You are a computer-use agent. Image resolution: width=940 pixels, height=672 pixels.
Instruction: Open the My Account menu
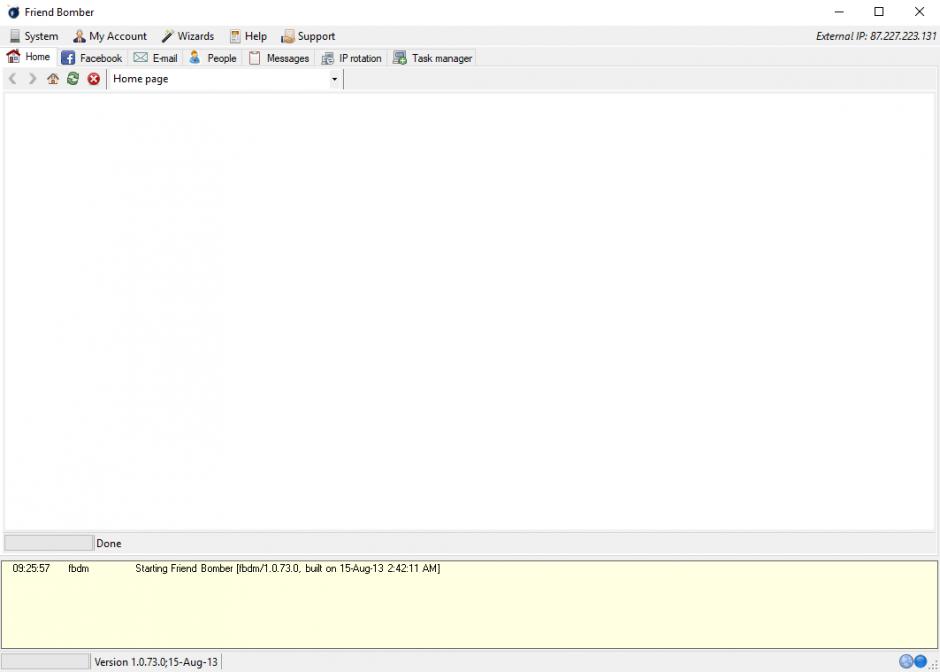tap(110, 36)
